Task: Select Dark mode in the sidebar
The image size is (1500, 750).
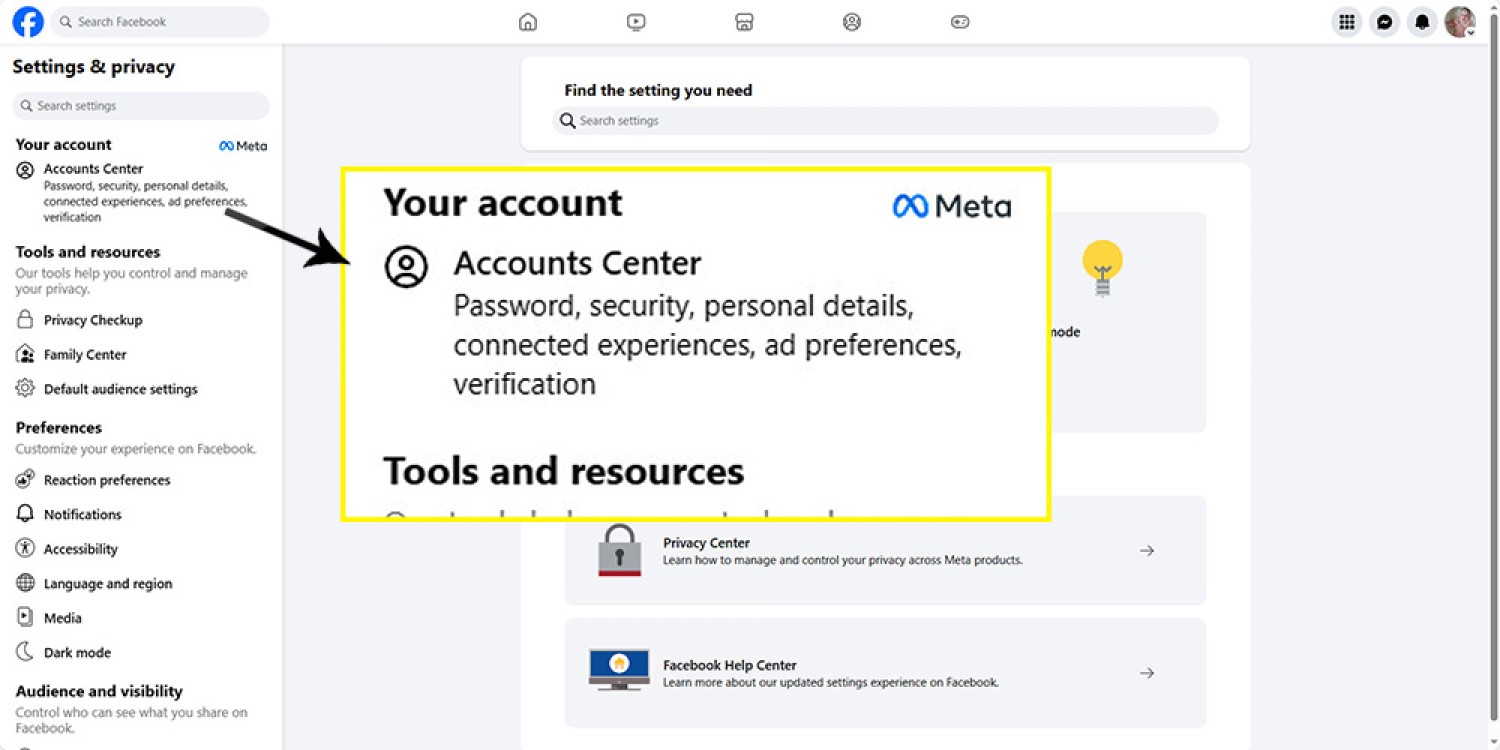Action: click(x=77, y=653)
